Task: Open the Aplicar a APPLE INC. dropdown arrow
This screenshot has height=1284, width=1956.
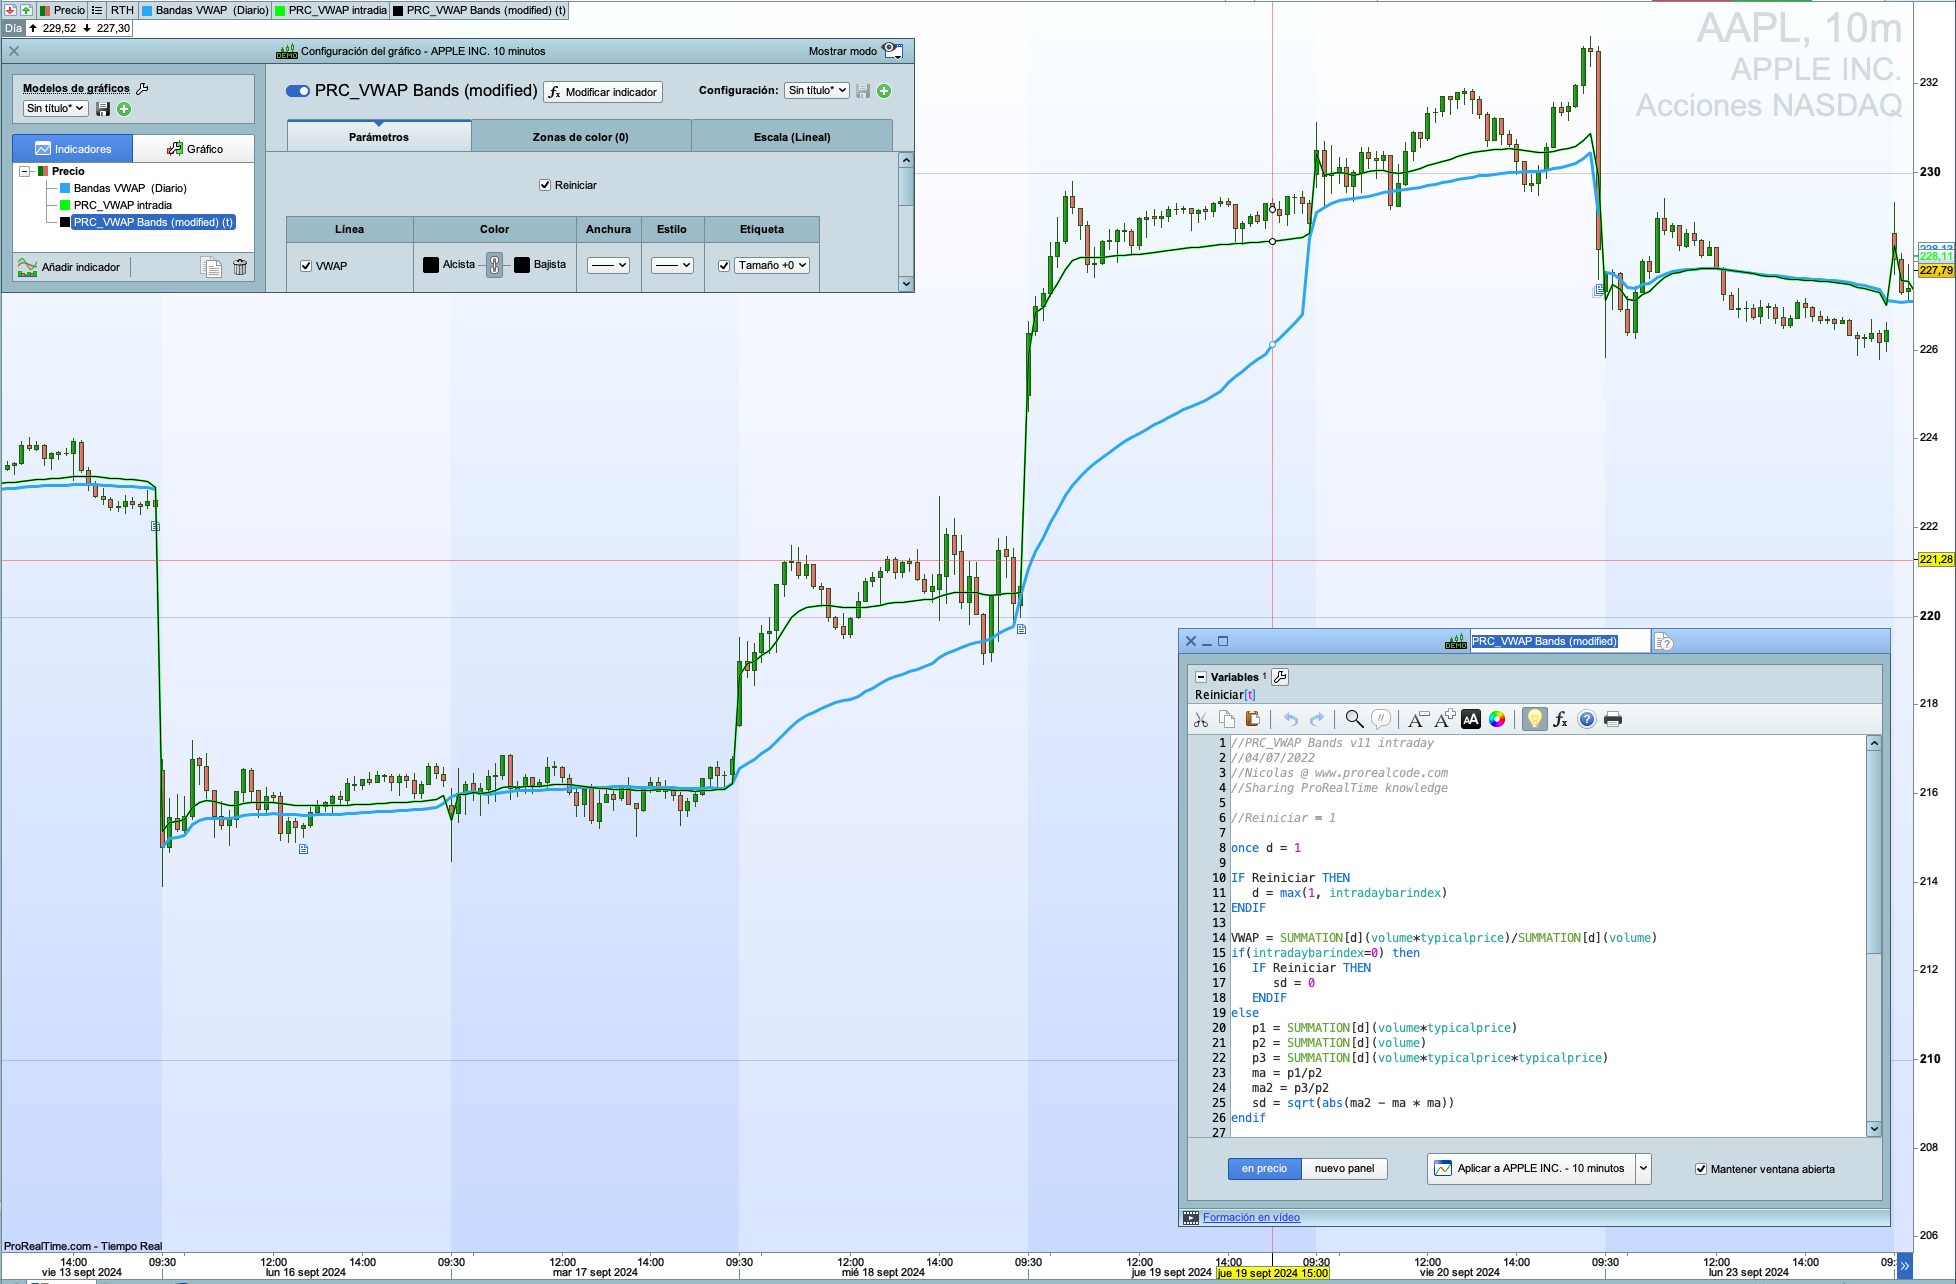Action: click(x=1643, y=1168)
